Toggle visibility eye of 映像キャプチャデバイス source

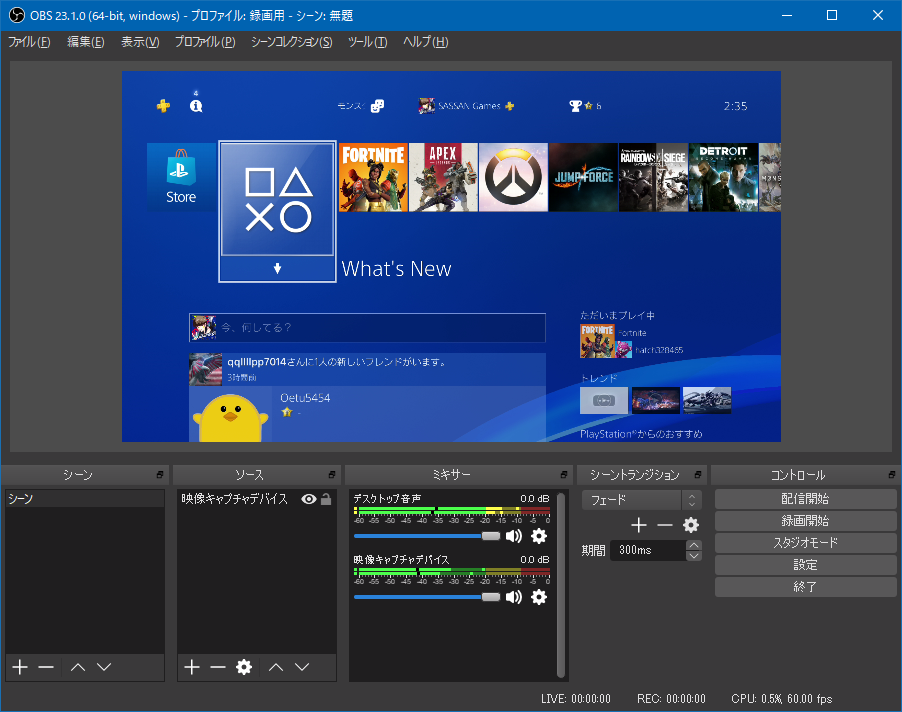pyautogui.click(x=309, y=499)
